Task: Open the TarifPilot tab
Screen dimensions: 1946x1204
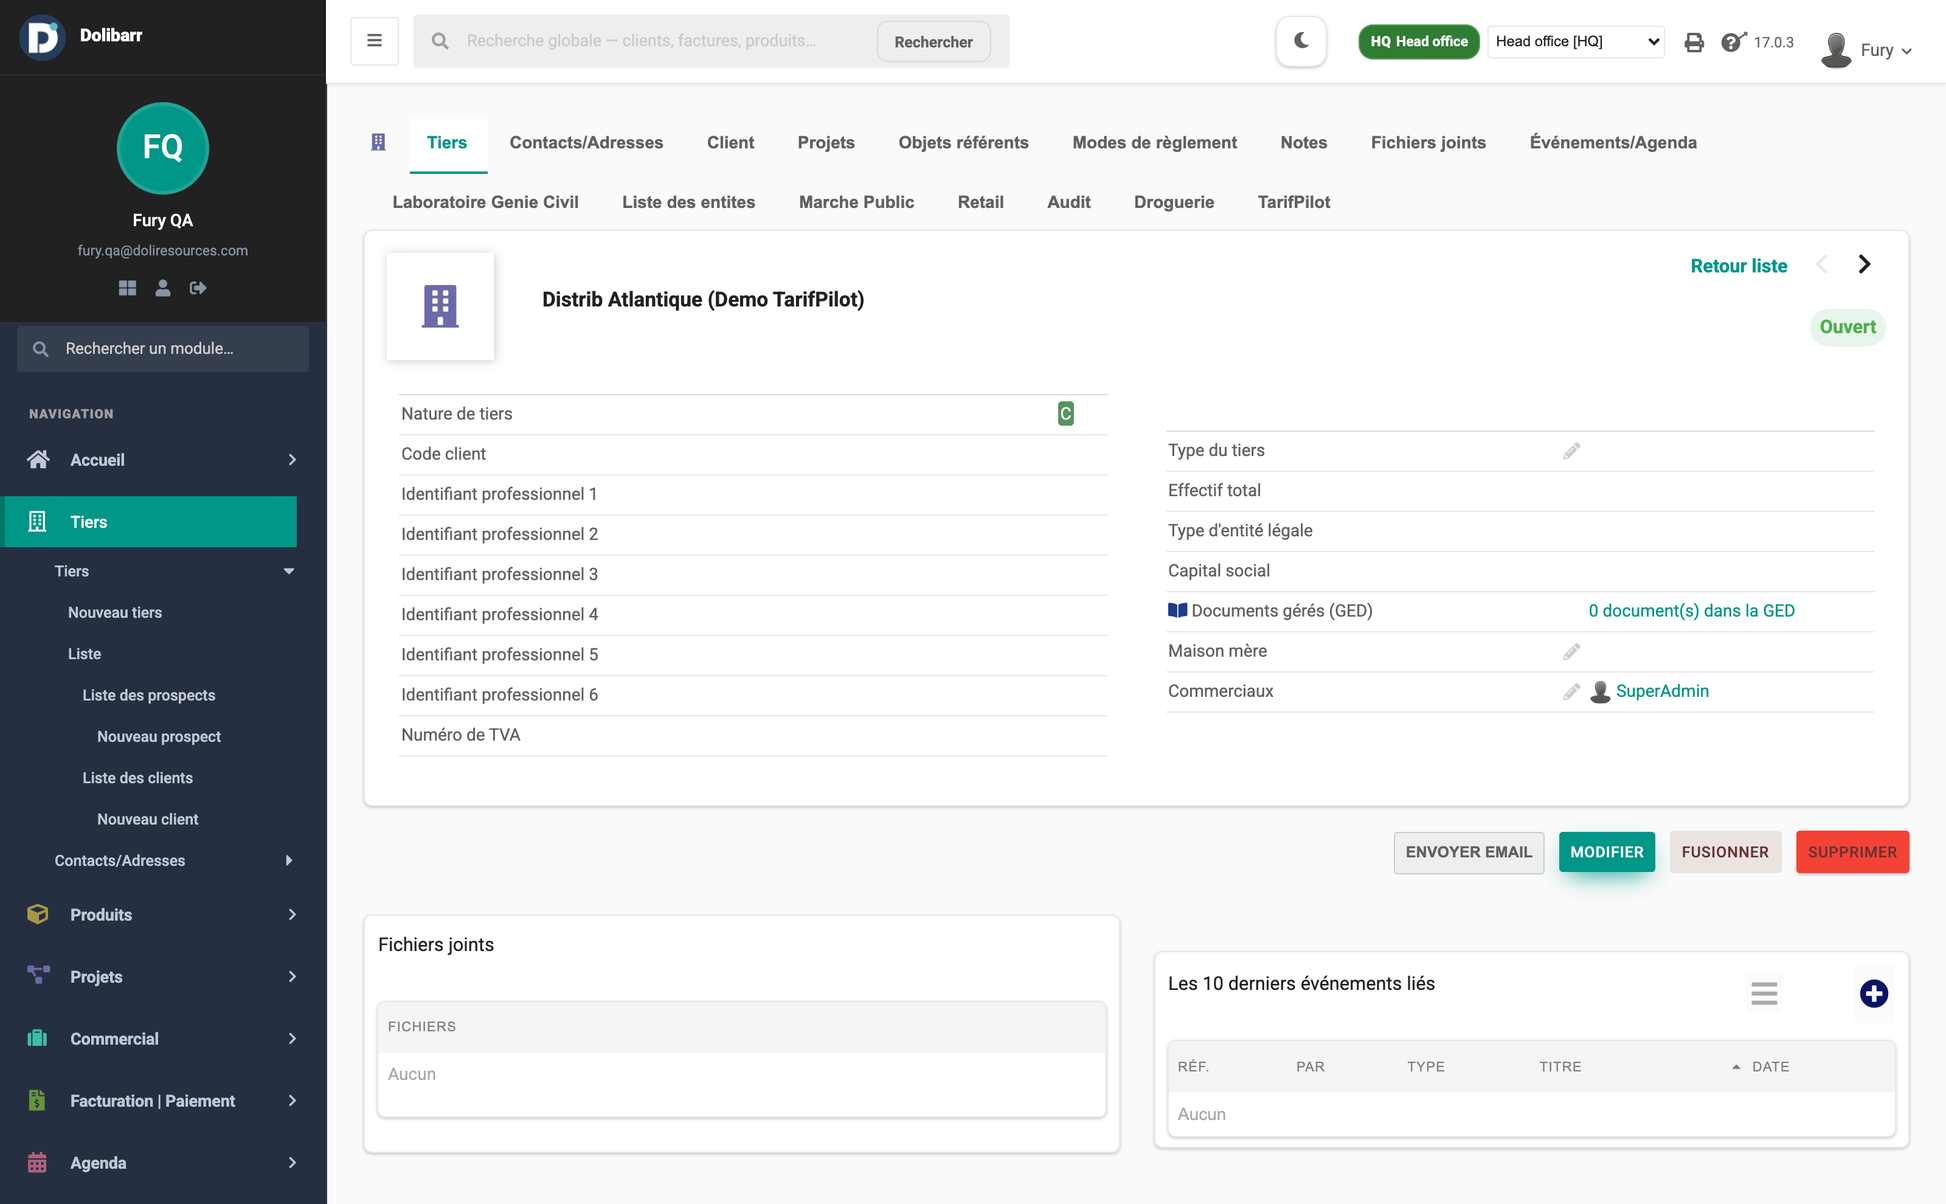Action: [1294, 202]
